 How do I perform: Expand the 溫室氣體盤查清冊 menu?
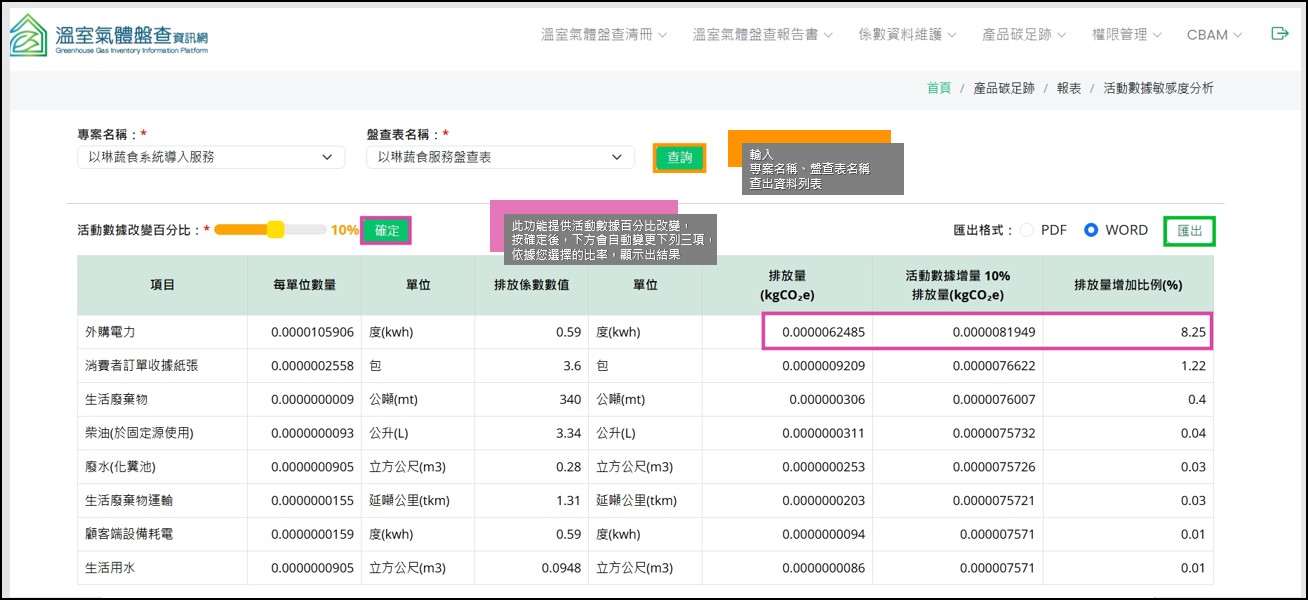604,35
